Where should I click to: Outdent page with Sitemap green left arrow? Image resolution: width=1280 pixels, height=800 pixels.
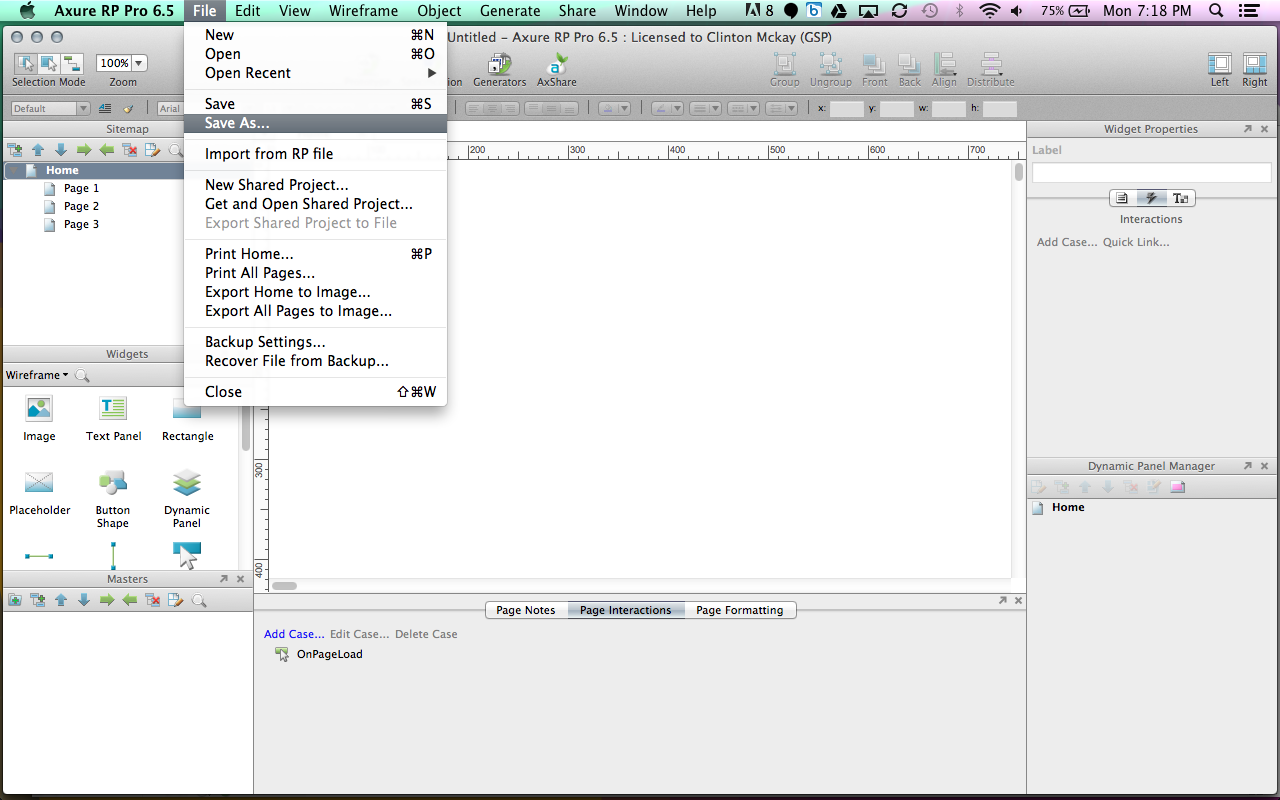[x=107, y=150]
